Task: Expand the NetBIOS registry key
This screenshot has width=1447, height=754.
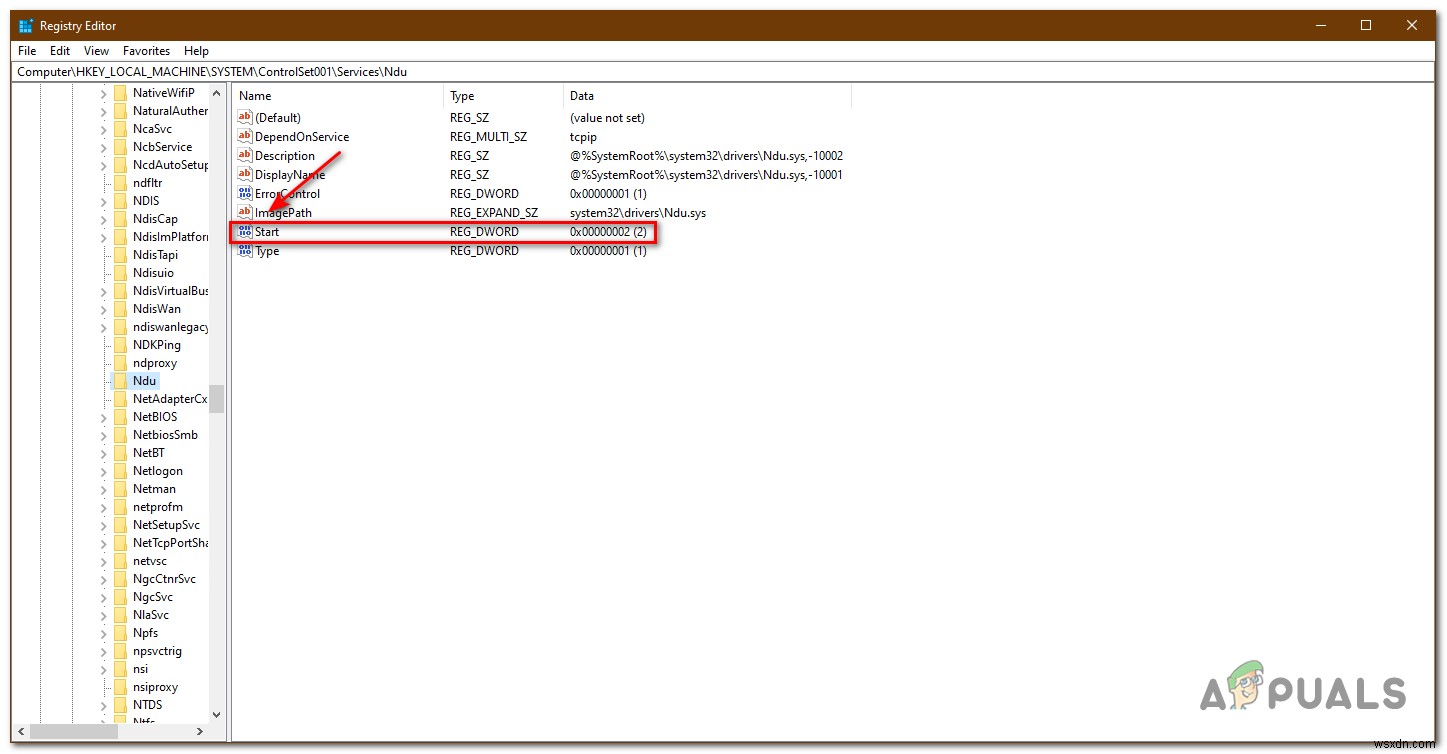Action: 104,416
